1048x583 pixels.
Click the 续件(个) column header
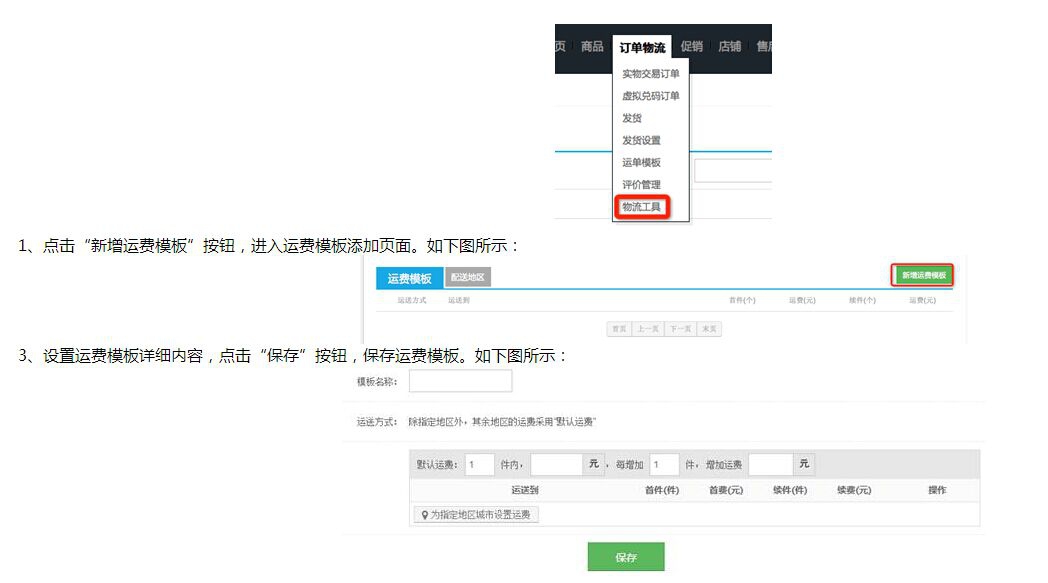(862, 300)
